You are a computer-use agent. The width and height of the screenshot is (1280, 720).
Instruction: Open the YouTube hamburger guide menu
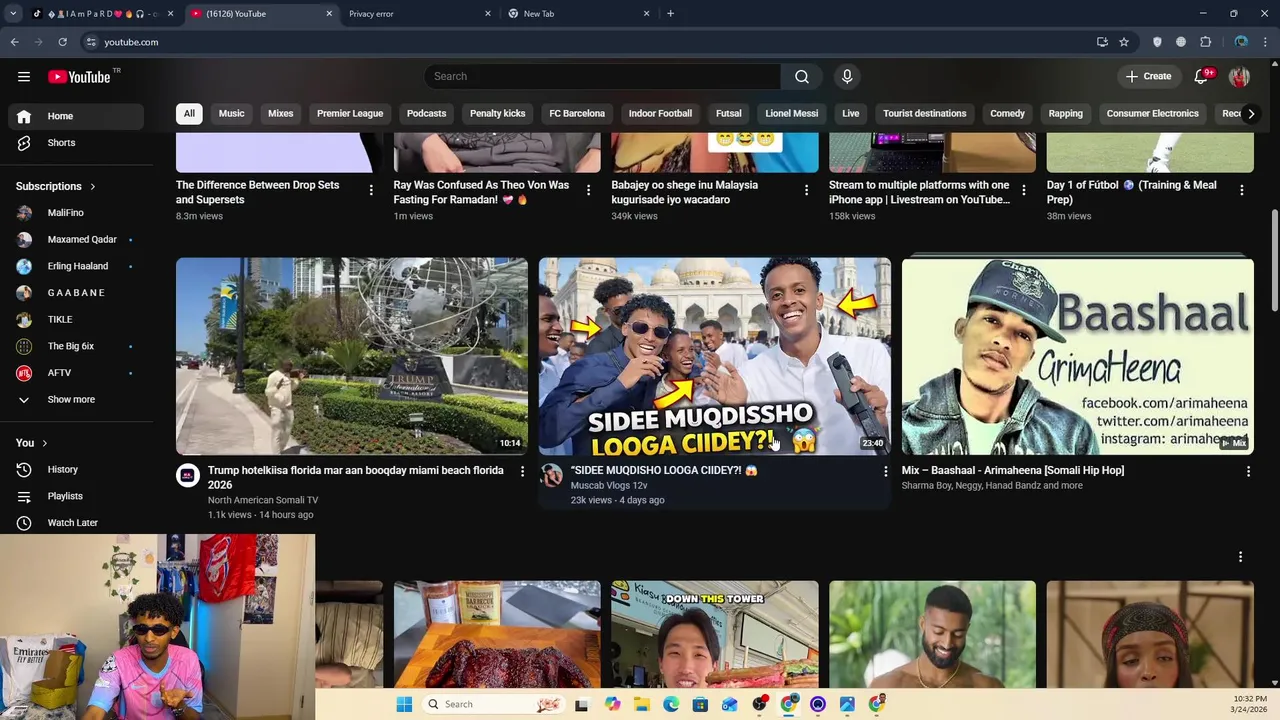[24, 77]
